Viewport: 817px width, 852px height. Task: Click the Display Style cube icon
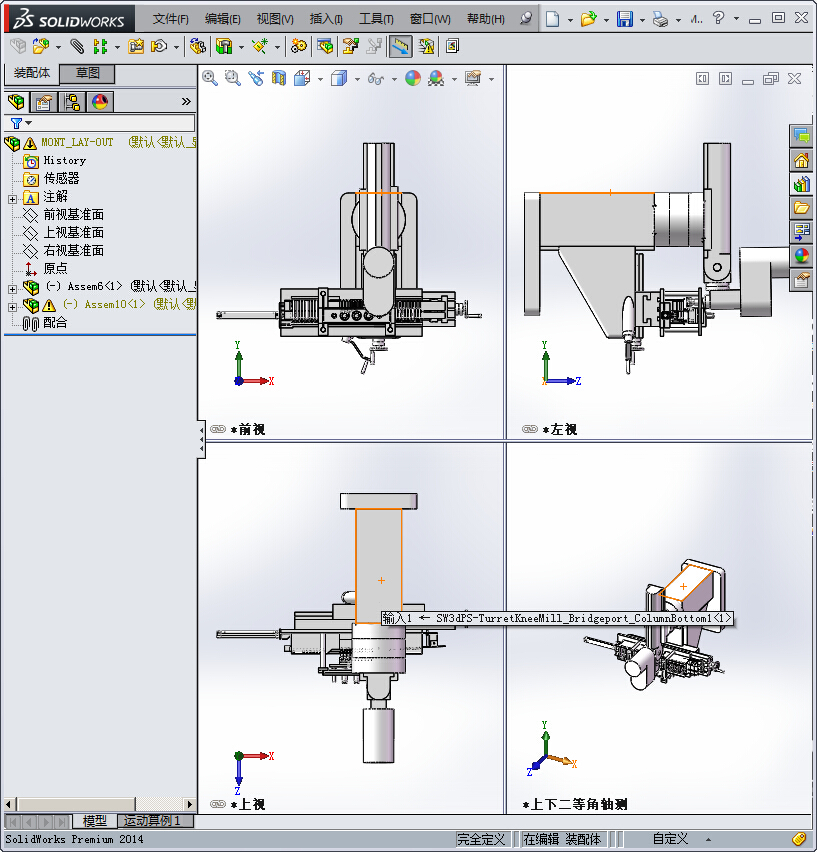[339, 78]
